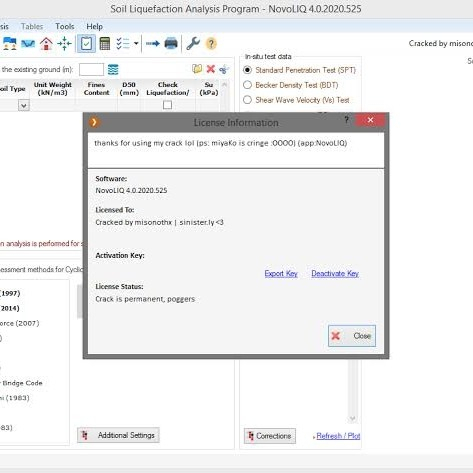This screenshot has height=473, width=473.
Task: Select Standard Penetration Test (SPT) radio
Action: [247, 70]
